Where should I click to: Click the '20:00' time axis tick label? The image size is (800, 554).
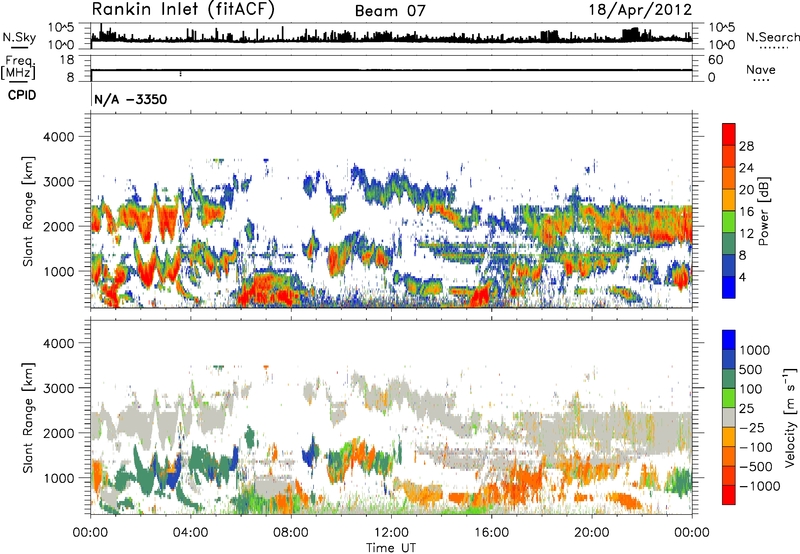coord(592,533)
